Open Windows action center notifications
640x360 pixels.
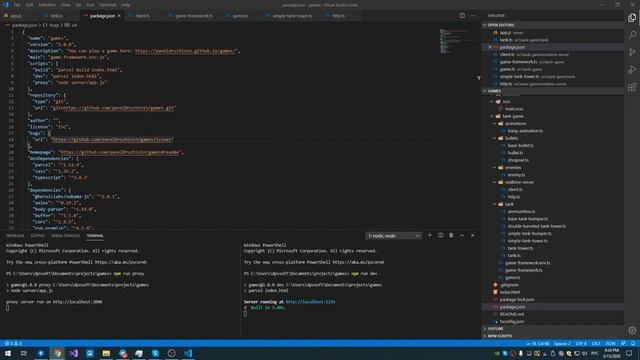[x=629, y=353]
